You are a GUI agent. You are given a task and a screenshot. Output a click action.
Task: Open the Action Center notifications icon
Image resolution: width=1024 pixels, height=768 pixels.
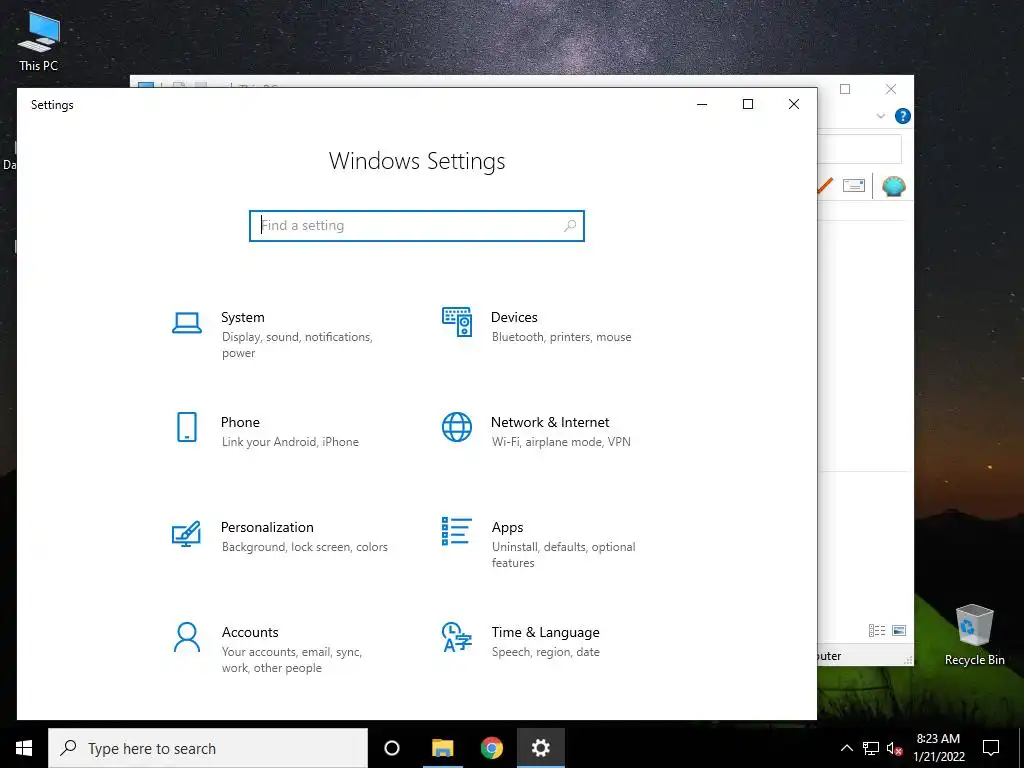click(x=991, y=748)
